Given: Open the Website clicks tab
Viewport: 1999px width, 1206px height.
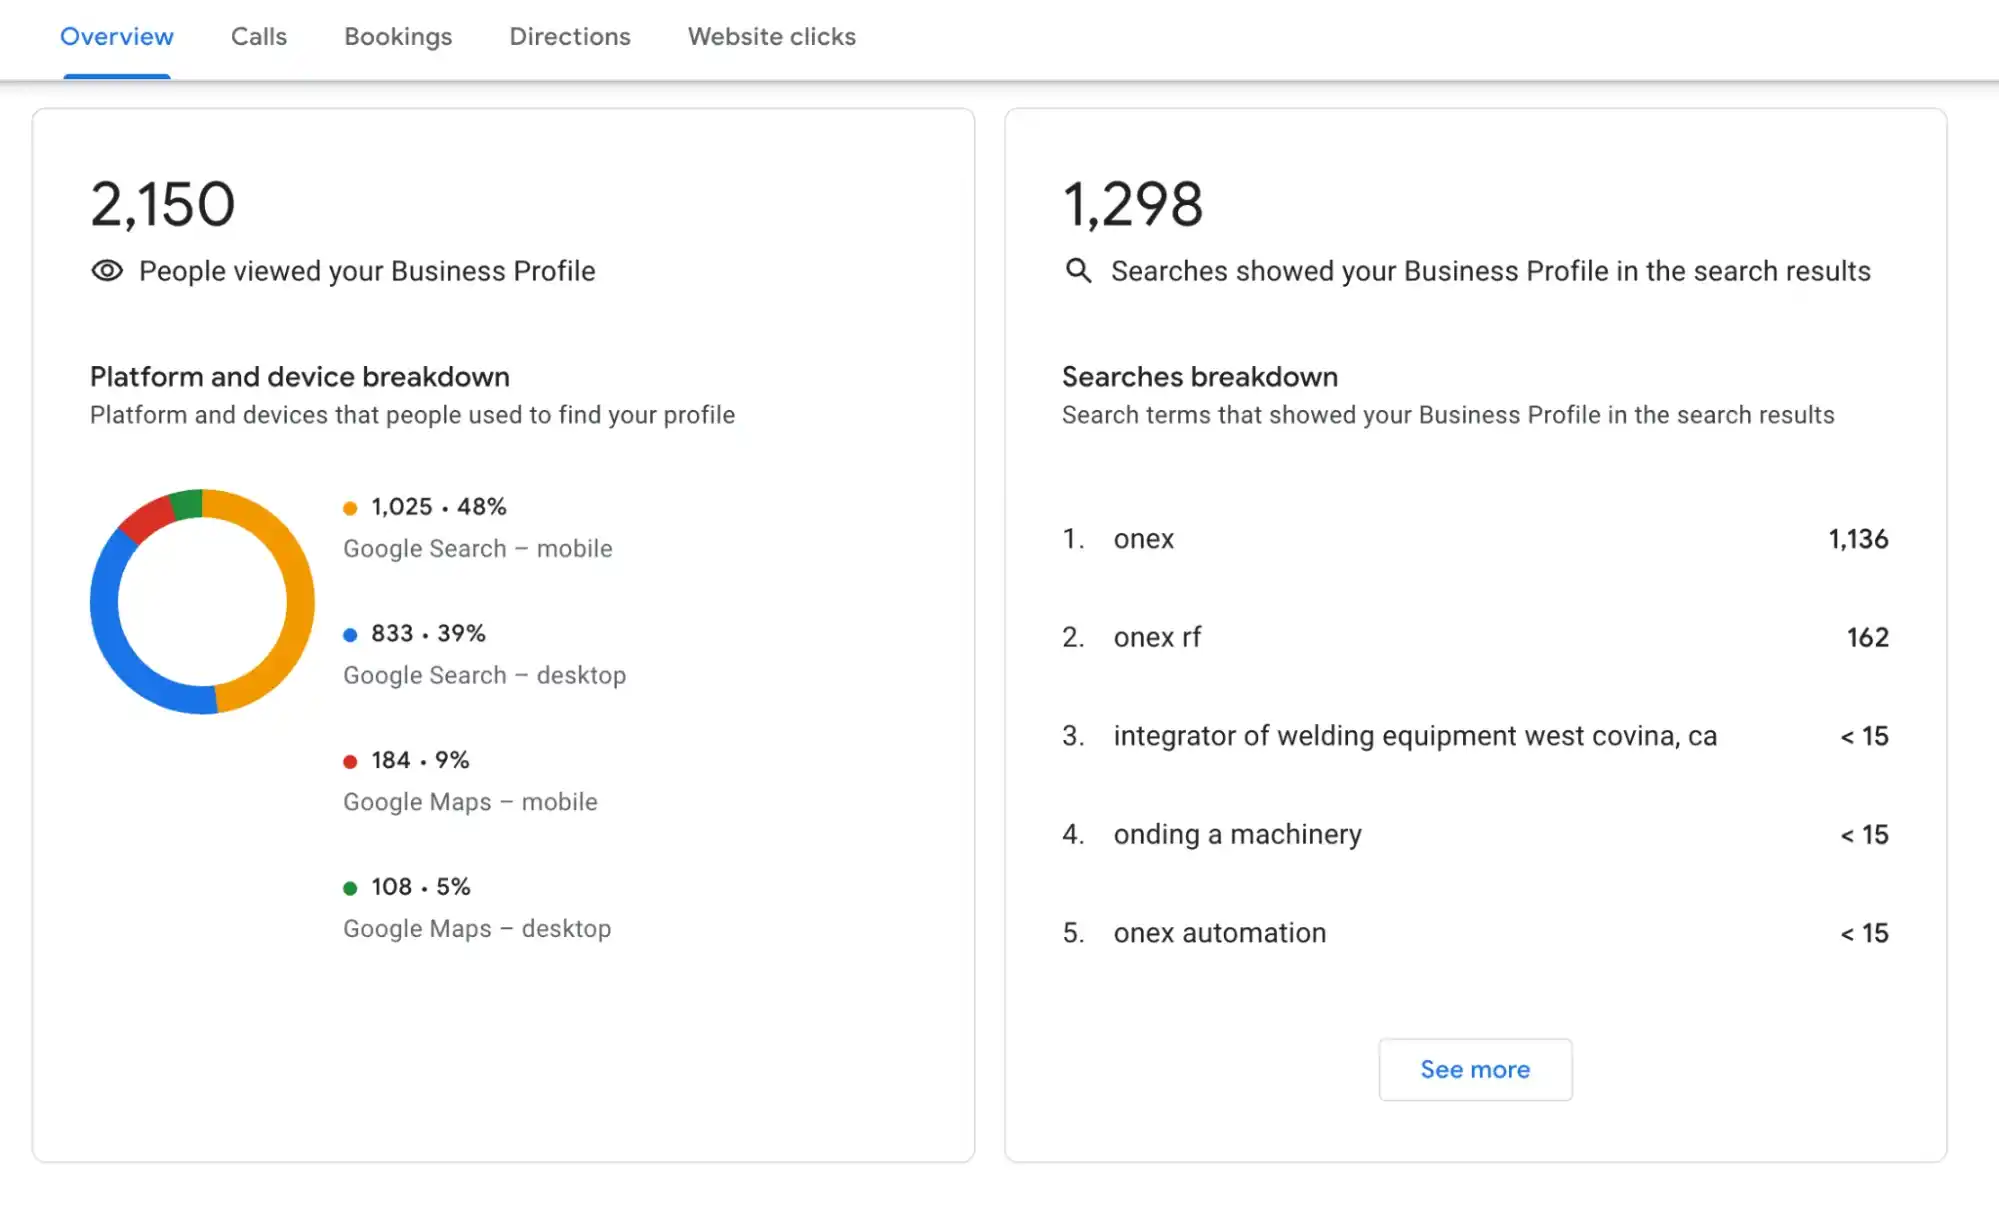Looking at the screenshot, I should pos(772,37).
